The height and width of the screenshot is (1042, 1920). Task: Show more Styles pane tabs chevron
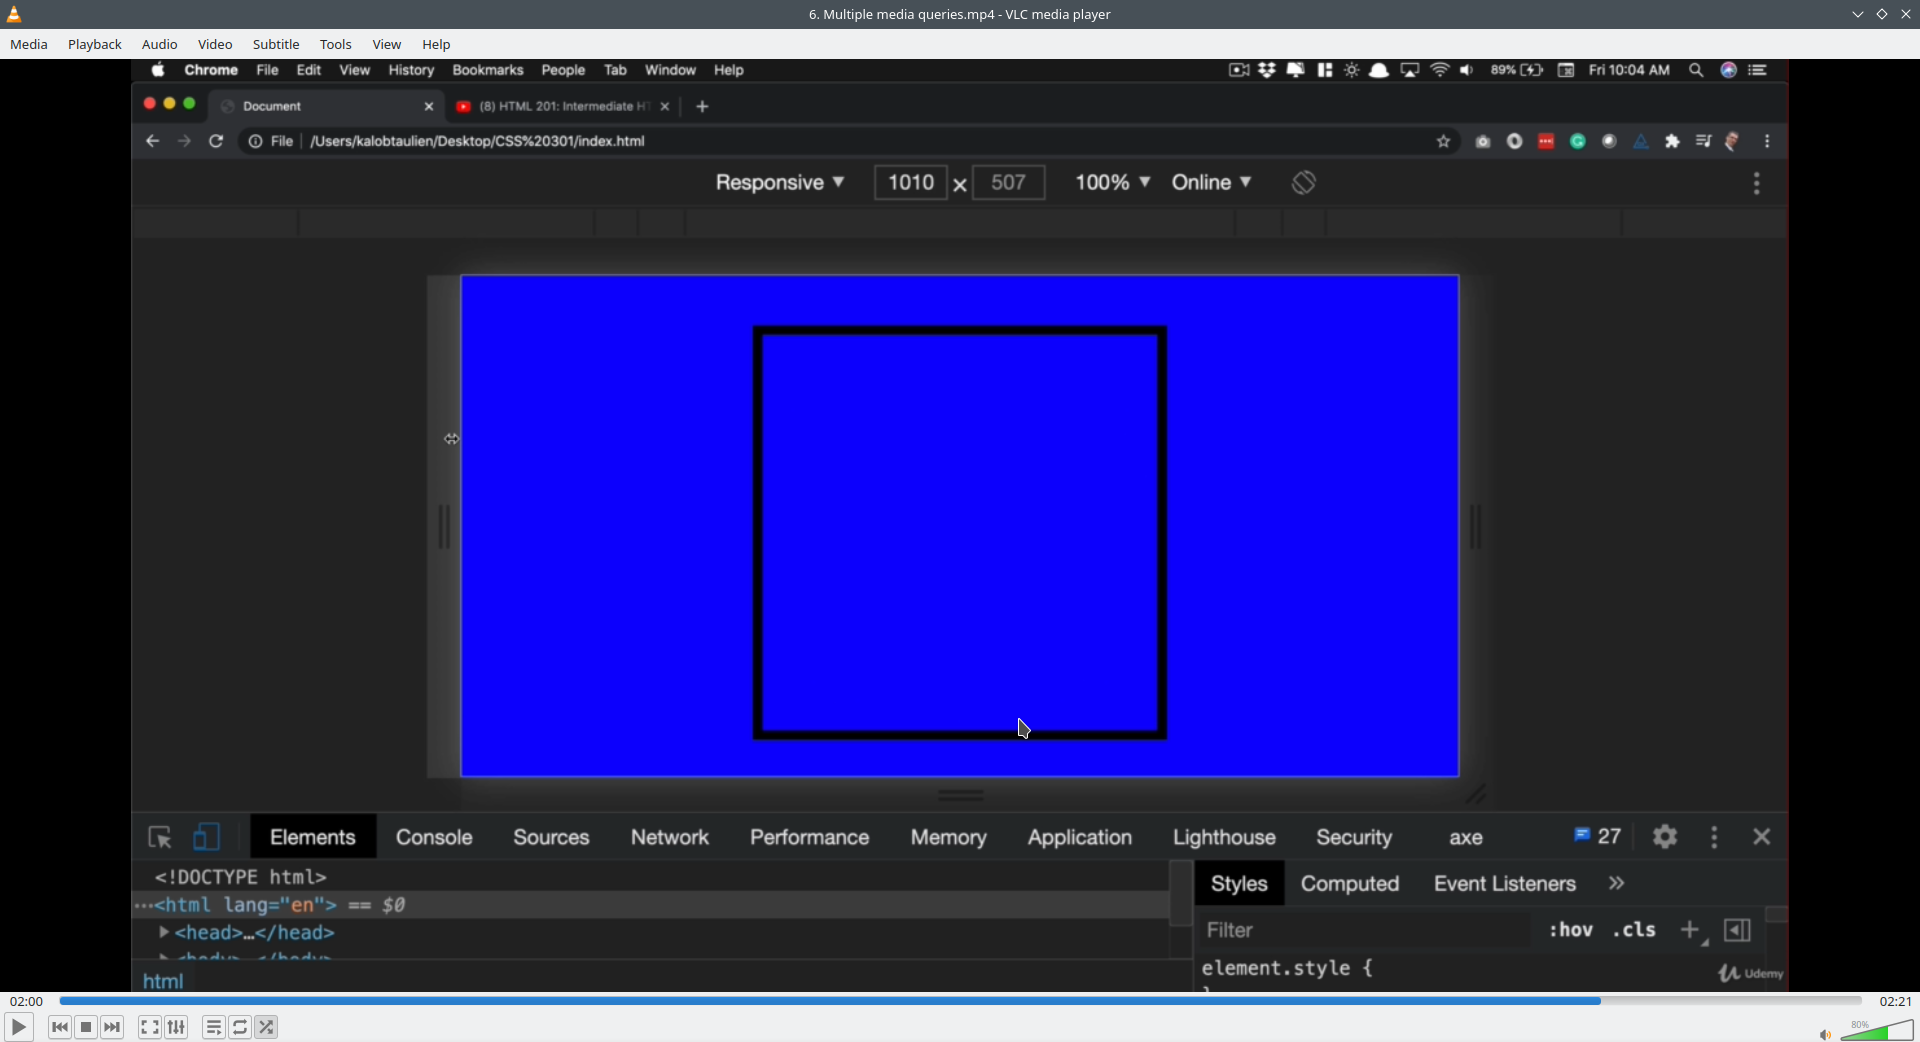[1617, 884]
